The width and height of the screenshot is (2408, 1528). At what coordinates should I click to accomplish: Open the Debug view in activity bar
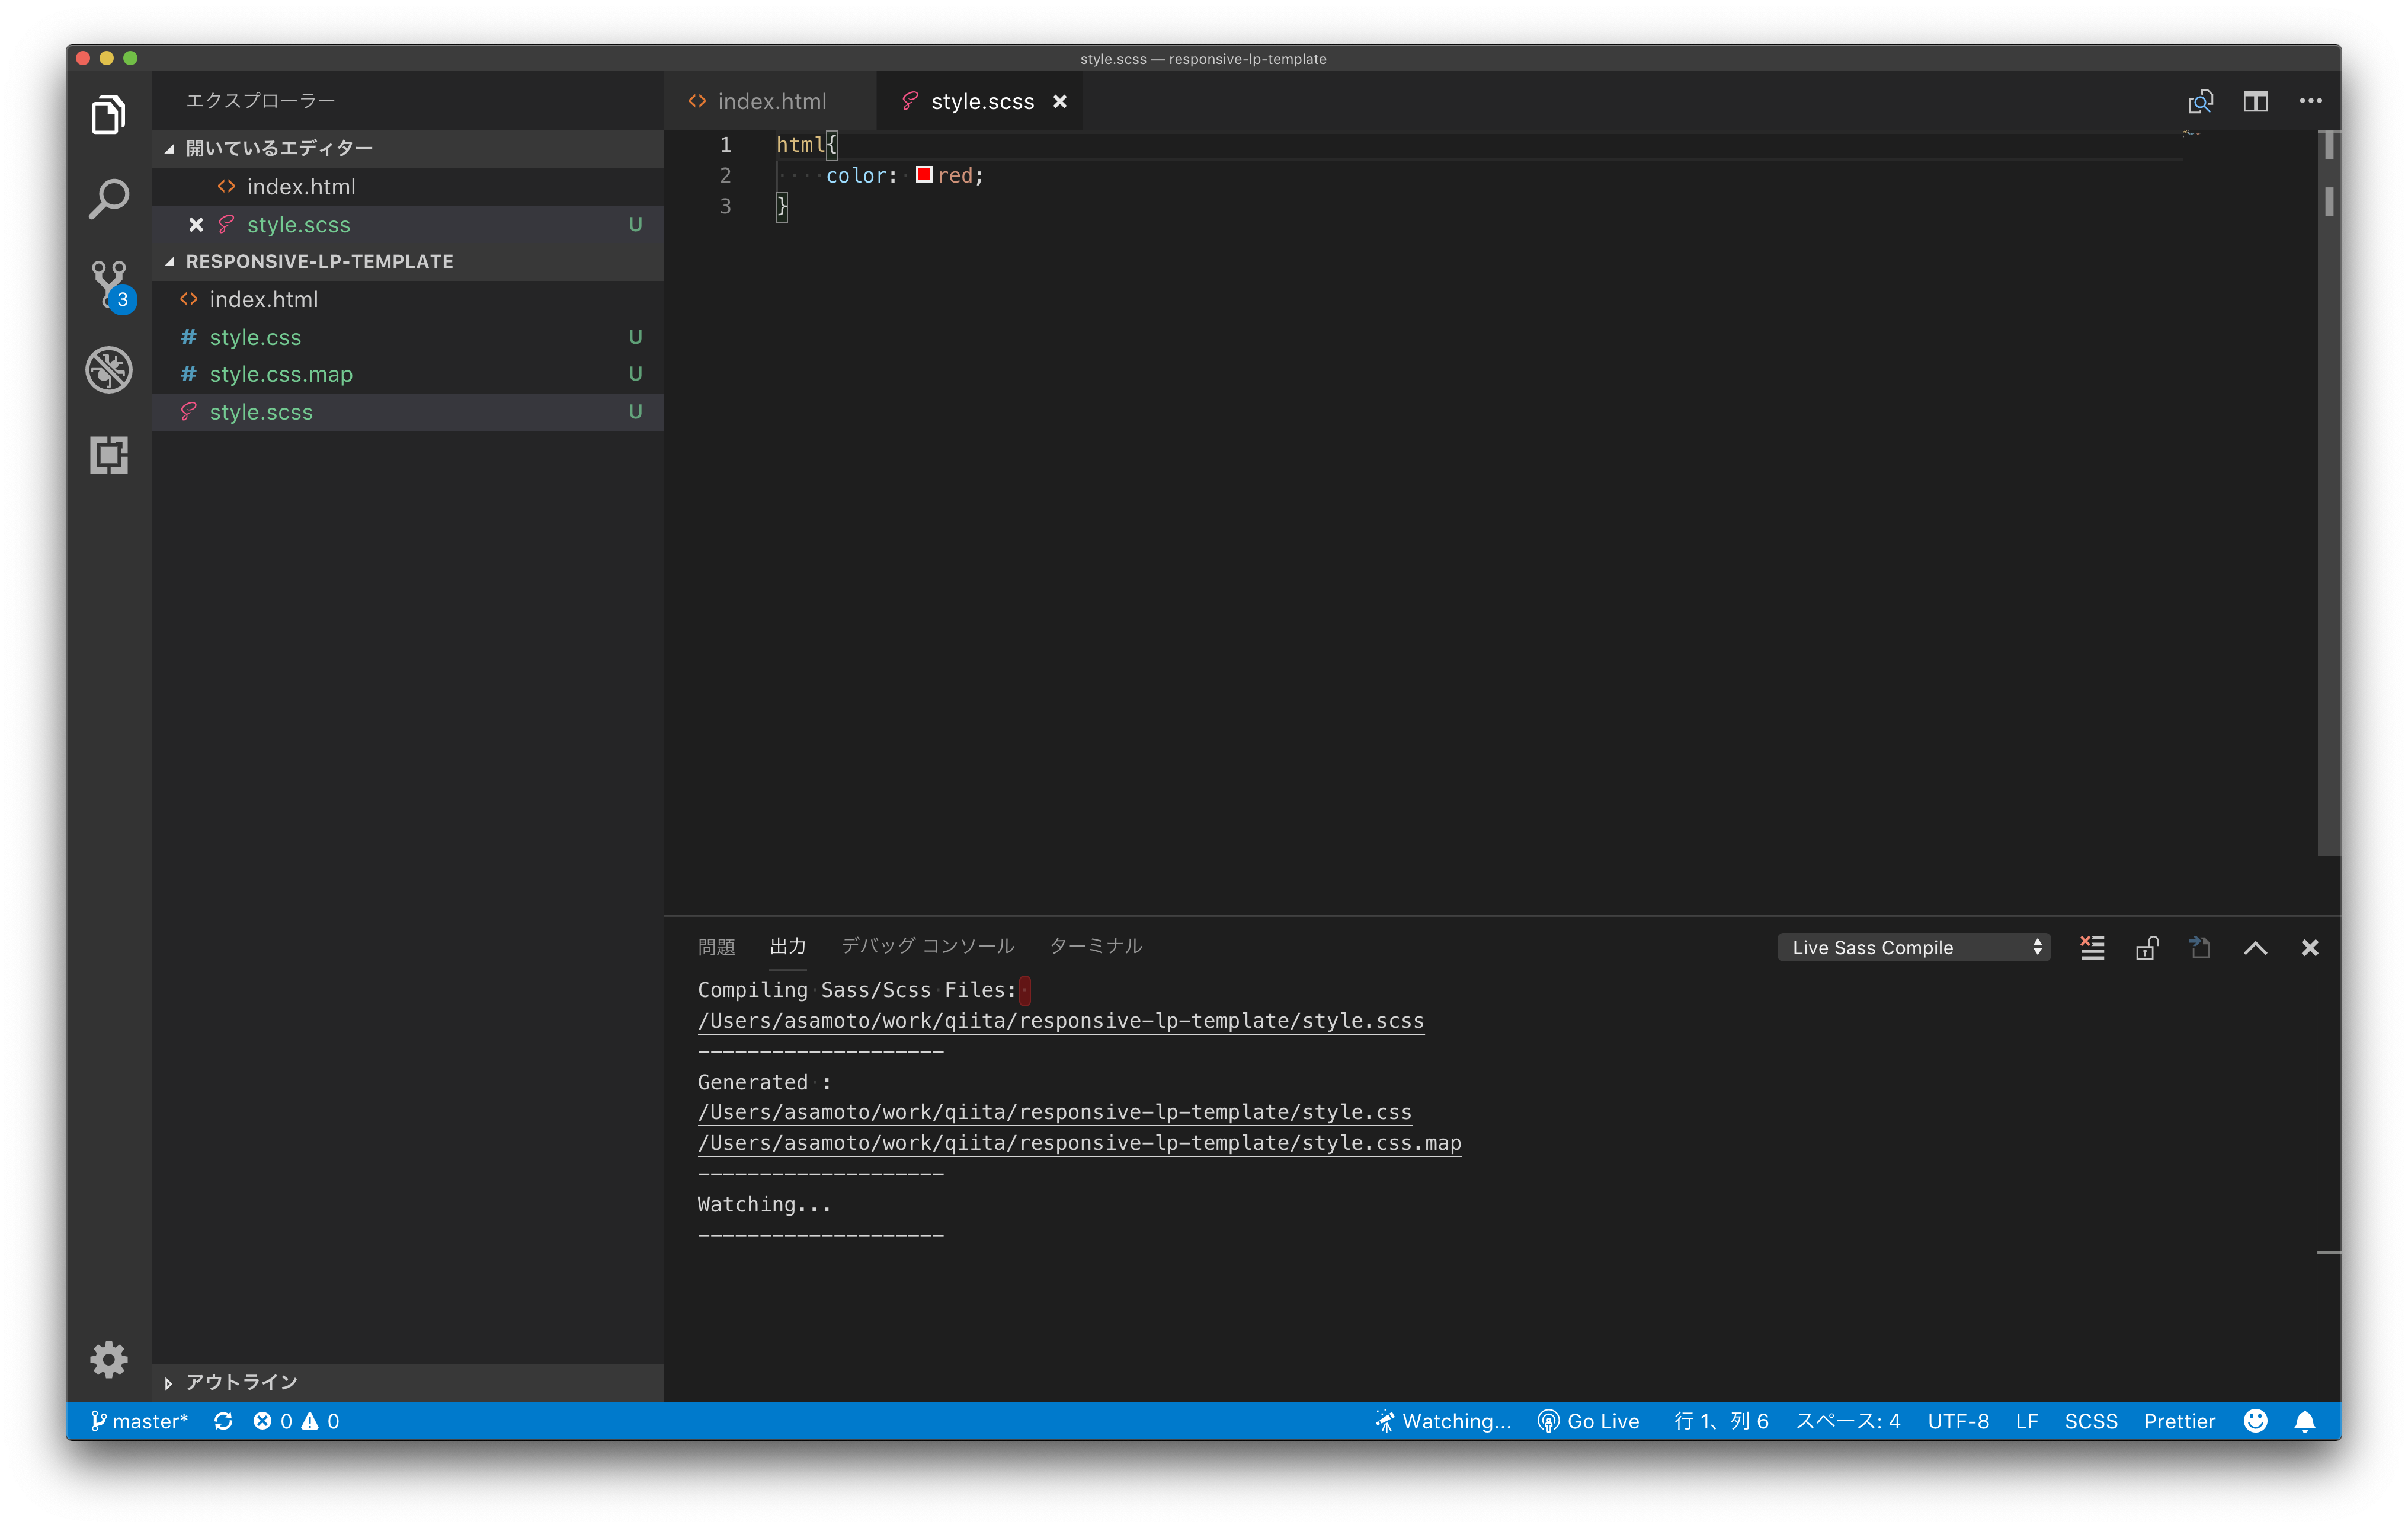(108, 370)
